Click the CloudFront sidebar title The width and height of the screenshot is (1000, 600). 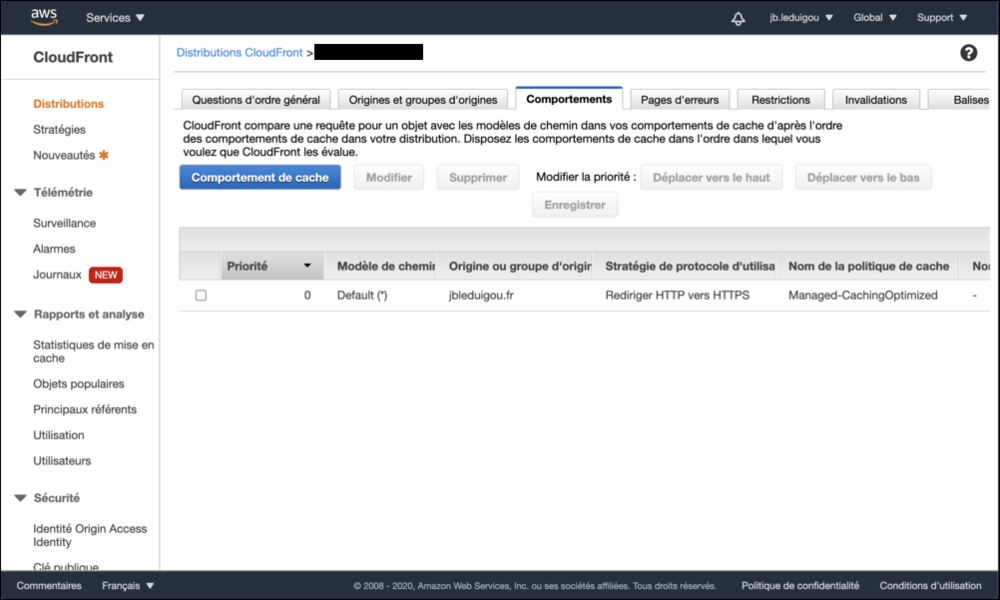(x=73, y=57)
